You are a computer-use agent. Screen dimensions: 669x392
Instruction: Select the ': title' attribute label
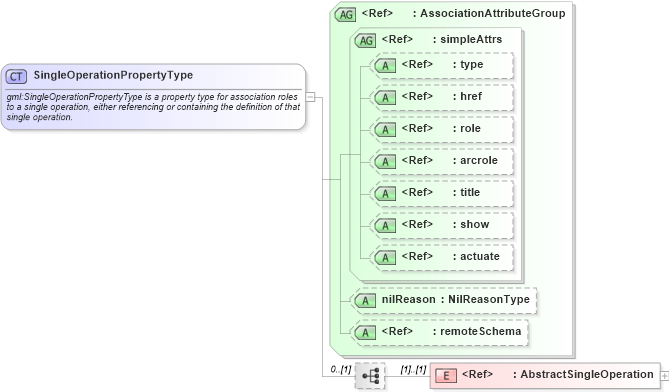pos(466,192)
